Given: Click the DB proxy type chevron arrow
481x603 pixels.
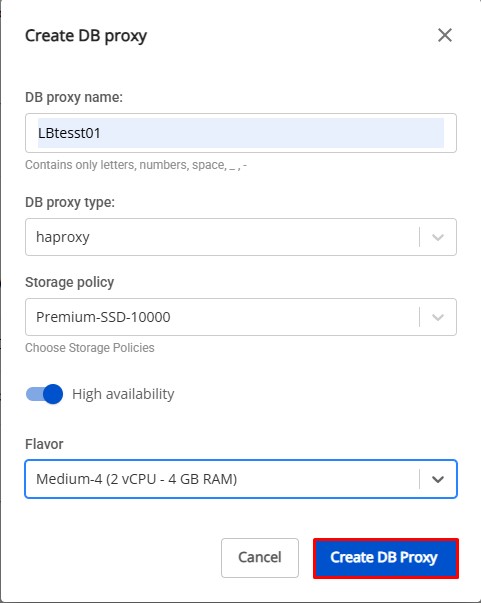Looking at the screenshot, I should coord(438,237).
